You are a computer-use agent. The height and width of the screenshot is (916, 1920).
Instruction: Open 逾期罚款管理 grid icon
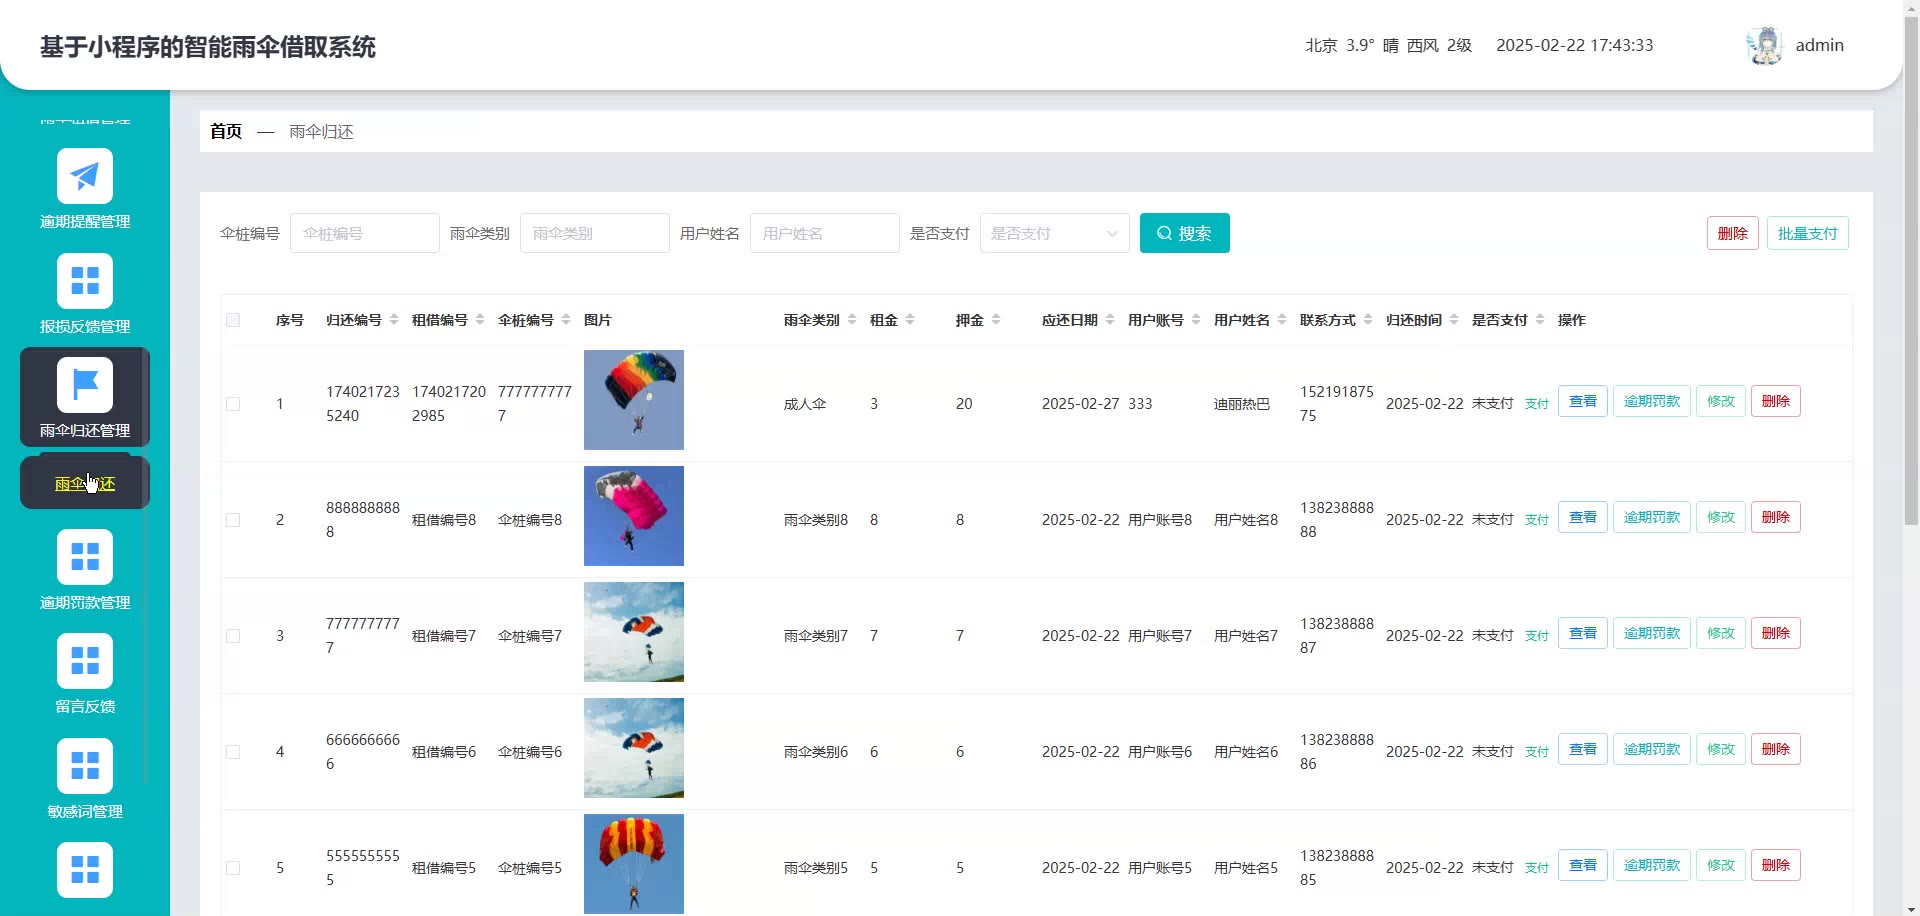click(x=85, y=557)
